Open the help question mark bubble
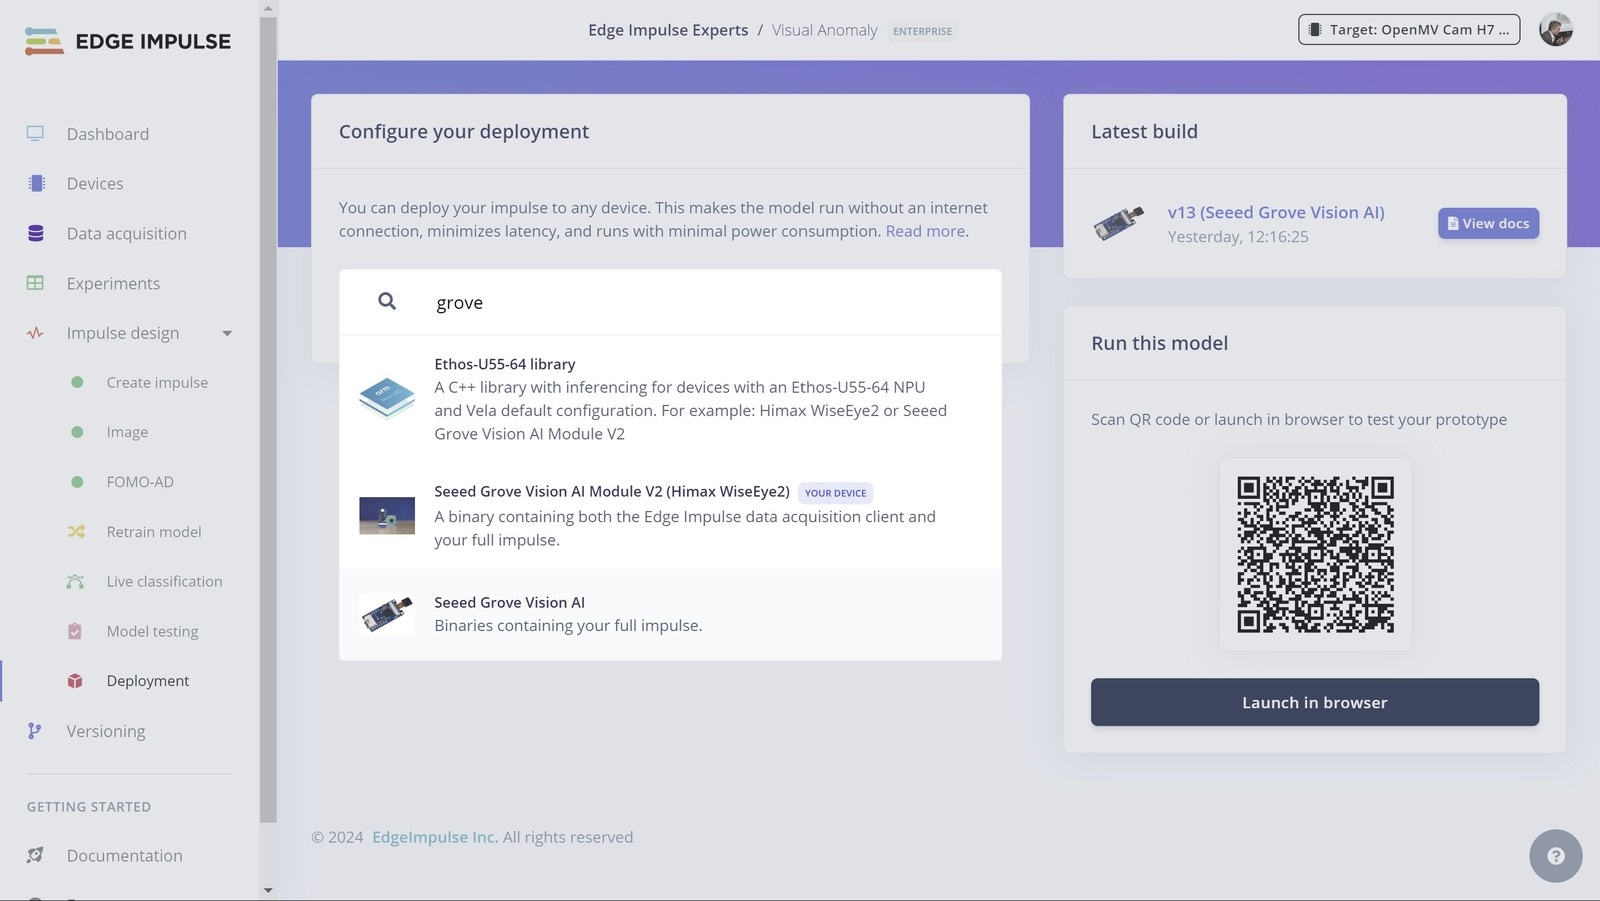The image size is (1600, 901). coord(1555,856)
